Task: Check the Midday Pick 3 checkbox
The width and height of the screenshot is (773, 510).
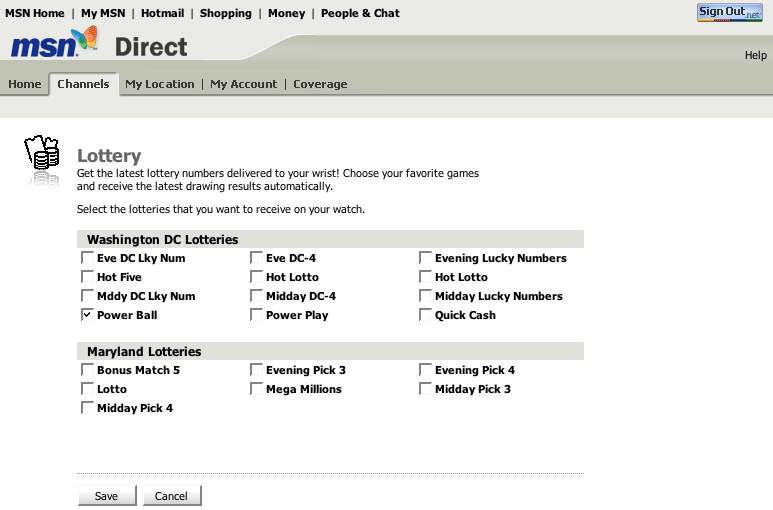Action: click(425, 389)
